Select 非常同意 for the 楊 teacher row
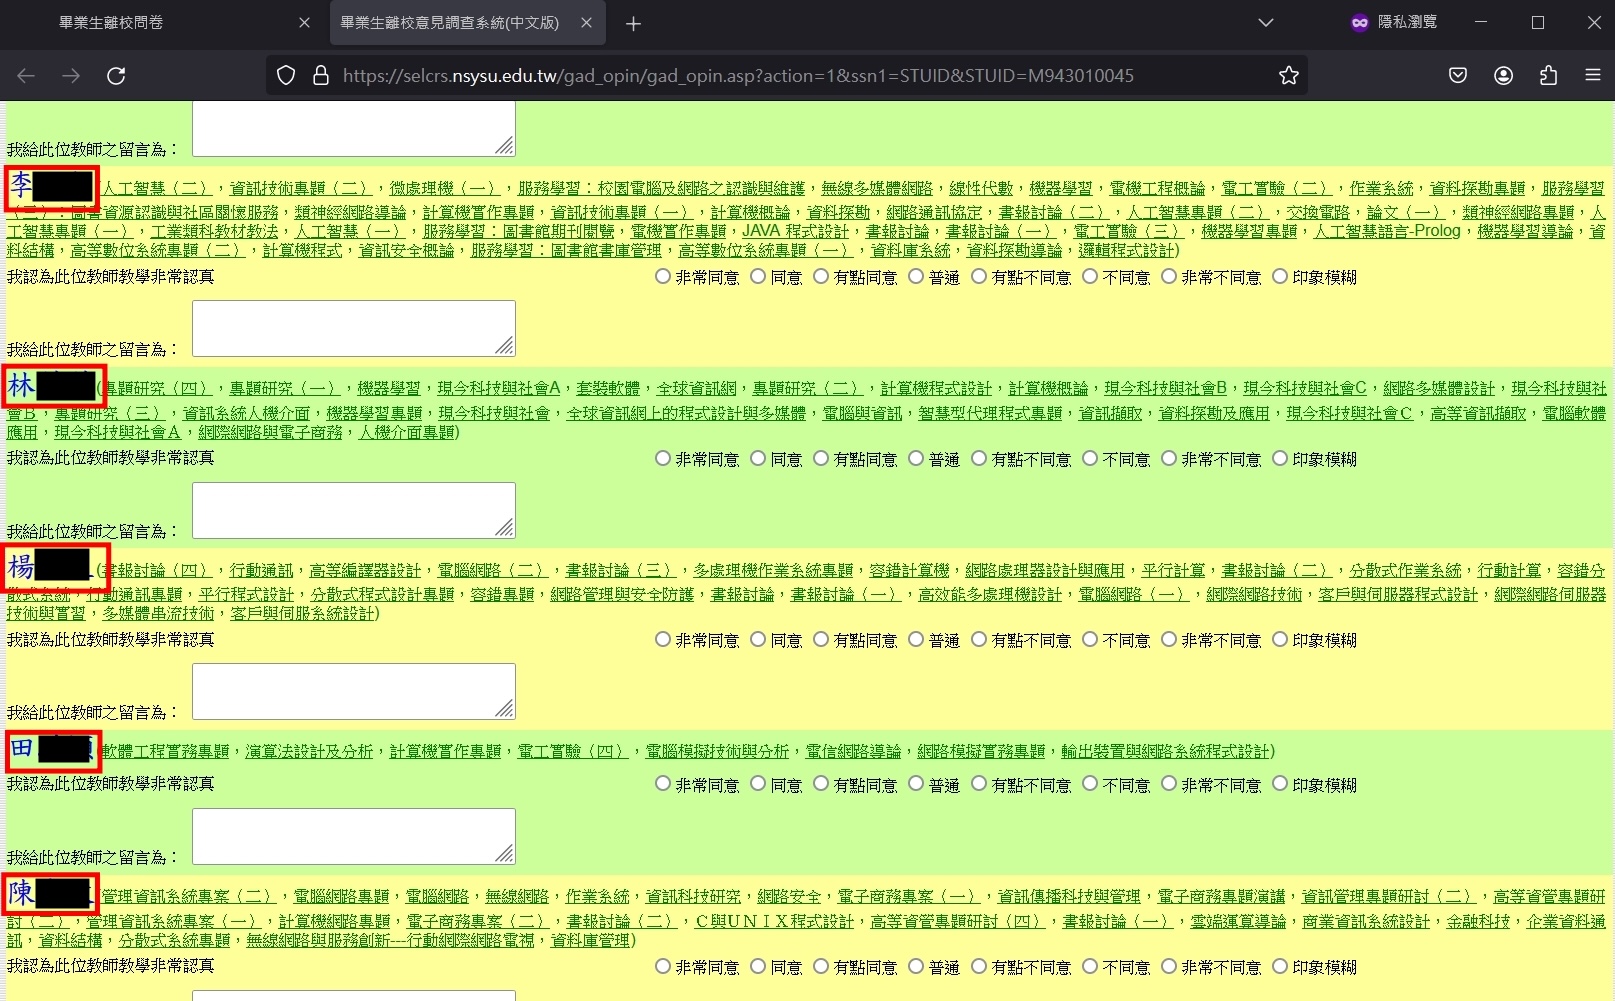Viewport: 1615px width, 1001px height. point(663,640)
